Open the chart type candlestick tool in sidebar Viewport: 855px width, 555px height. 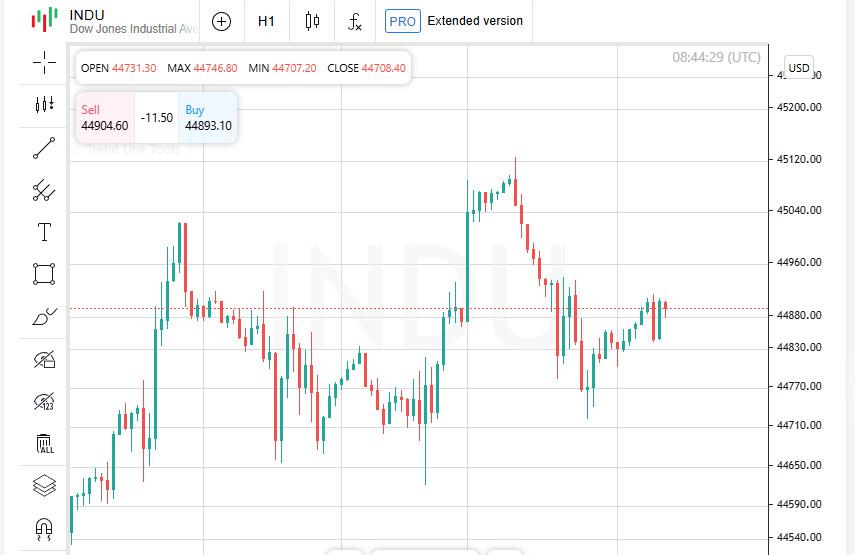click(44, 104)
